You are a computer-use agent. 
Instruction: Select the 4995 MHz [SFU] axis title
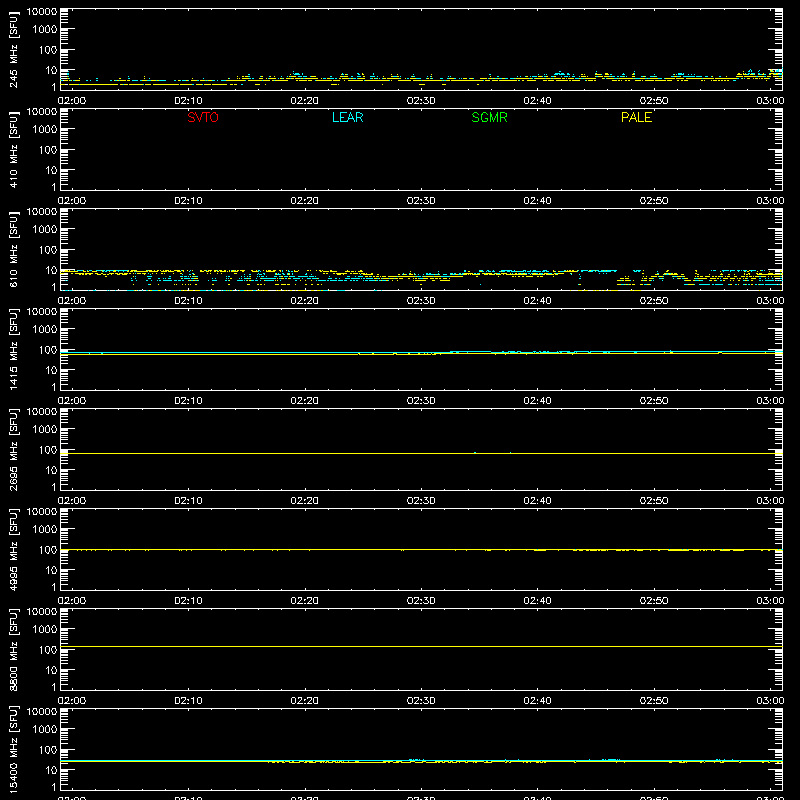coord(13,549)
